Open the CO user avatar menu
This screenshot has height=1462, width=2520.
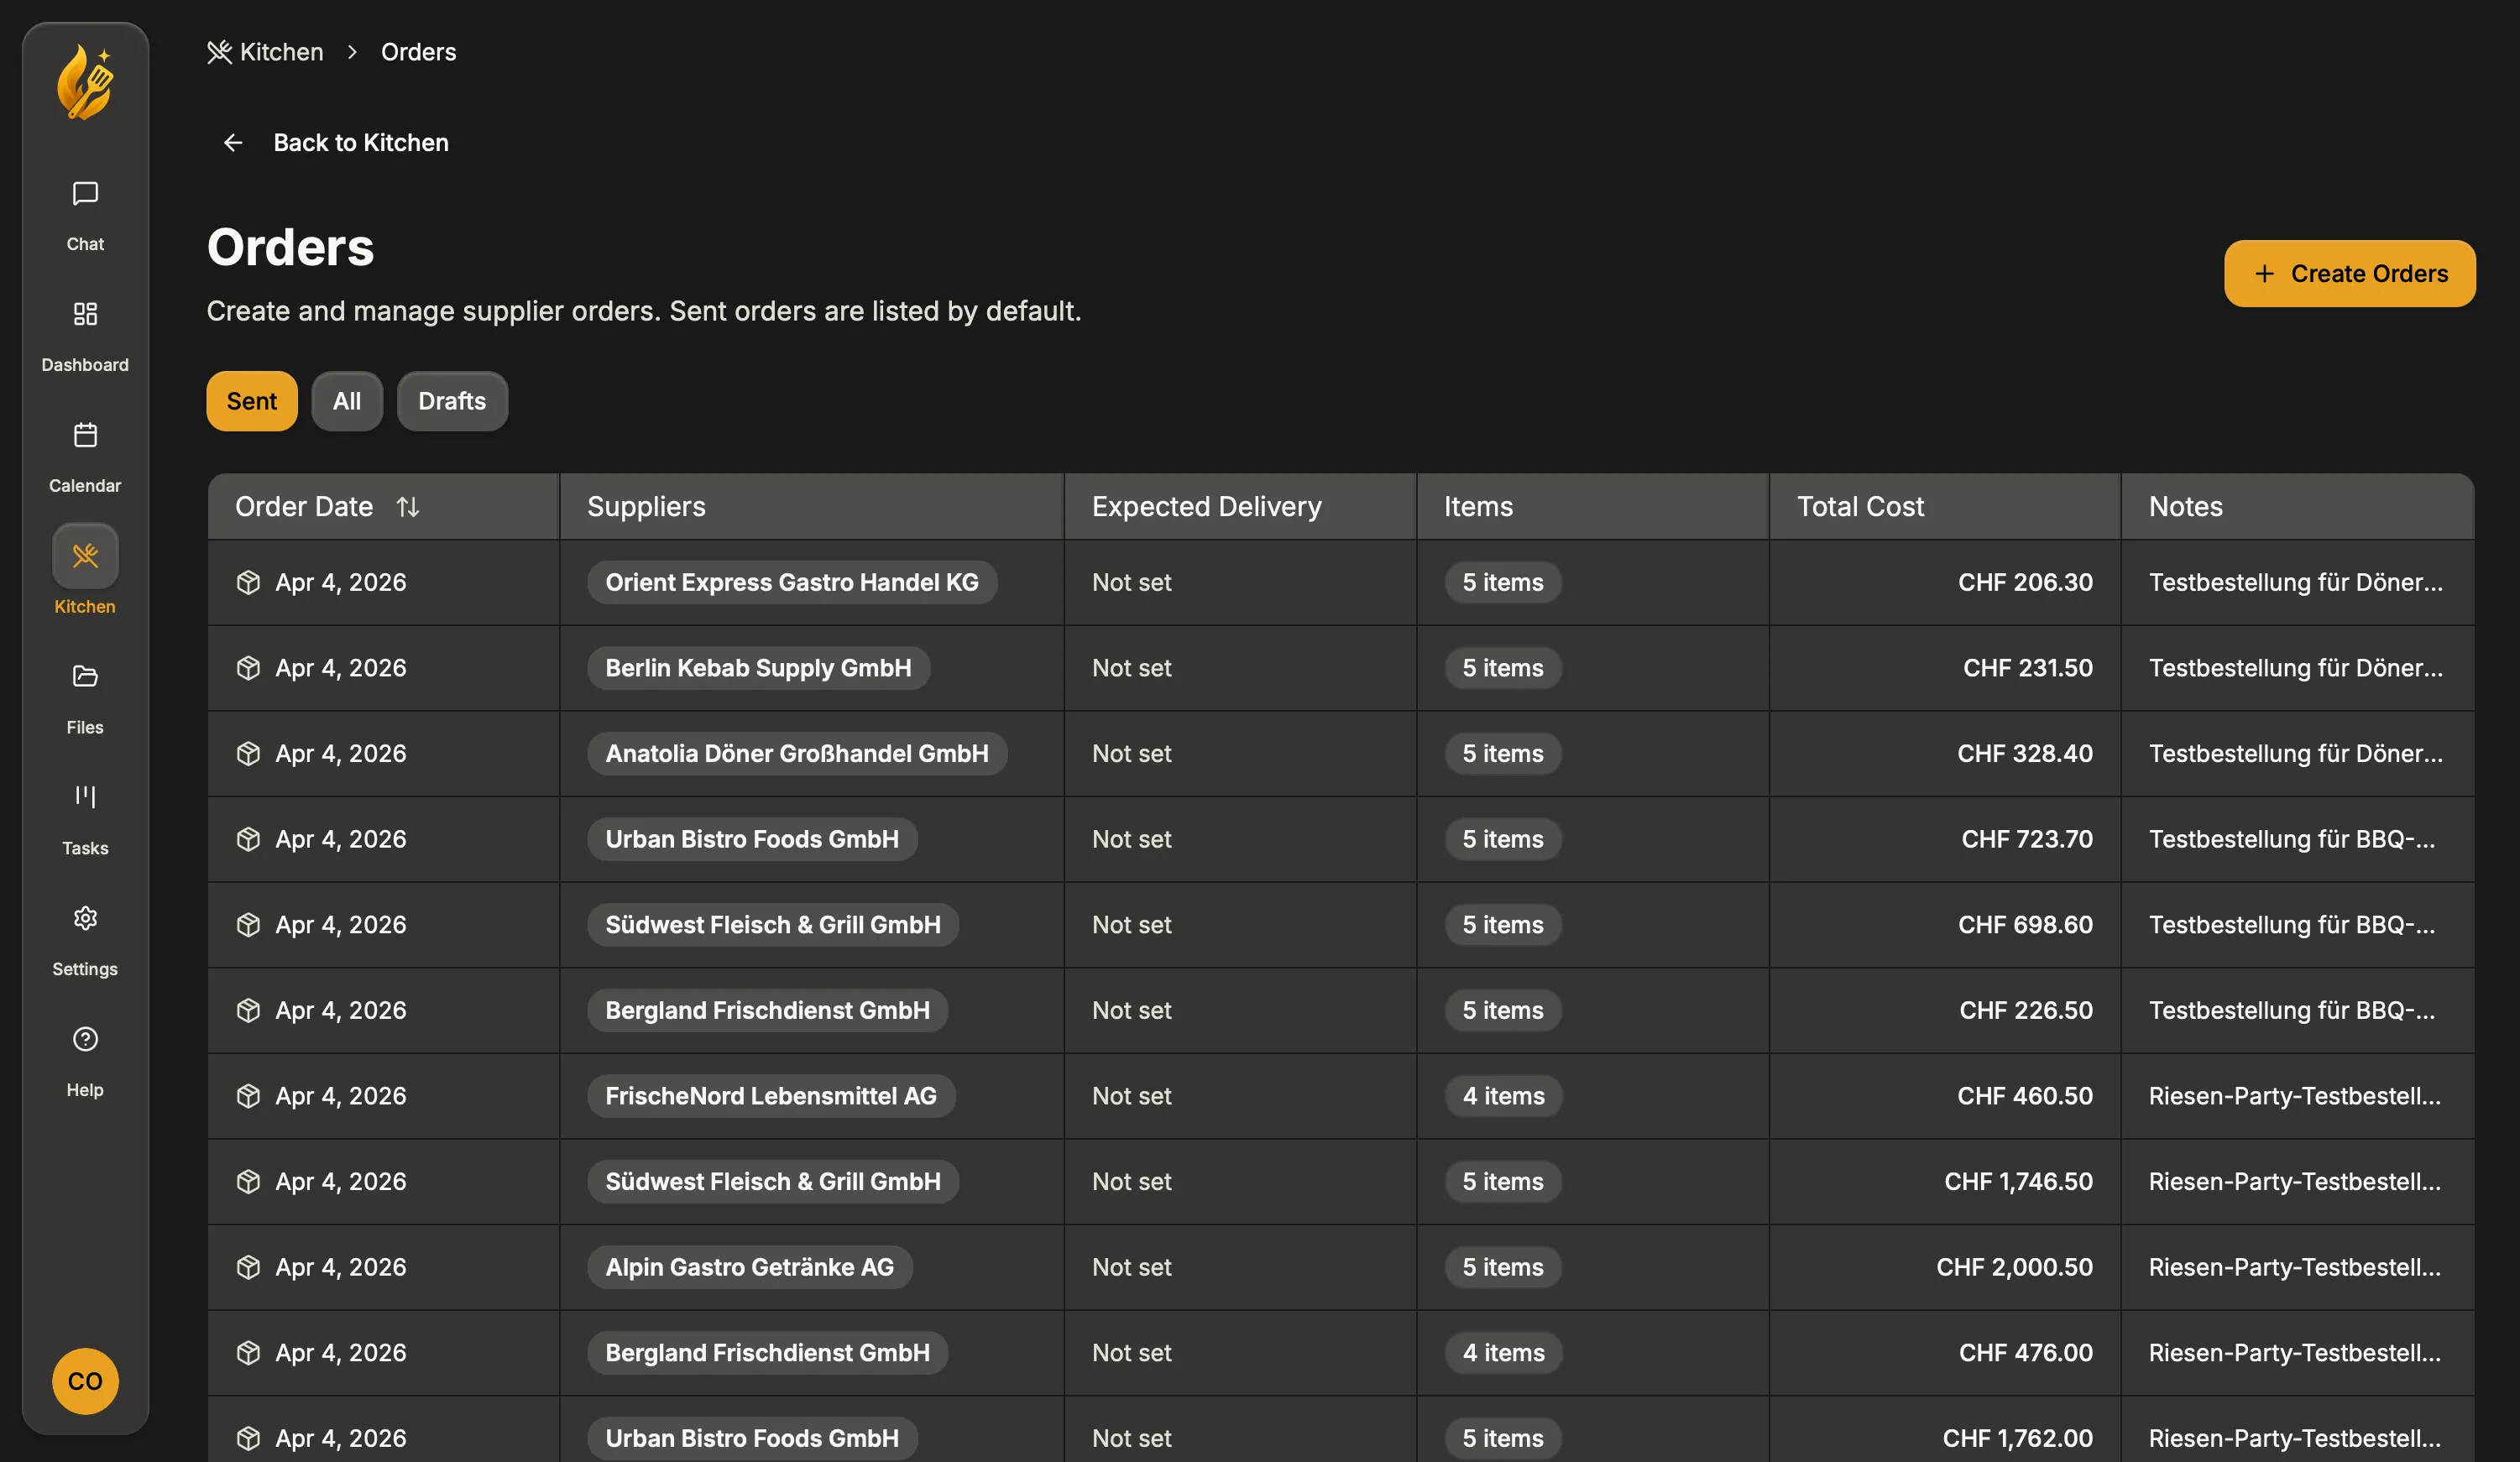point(85,1381)
